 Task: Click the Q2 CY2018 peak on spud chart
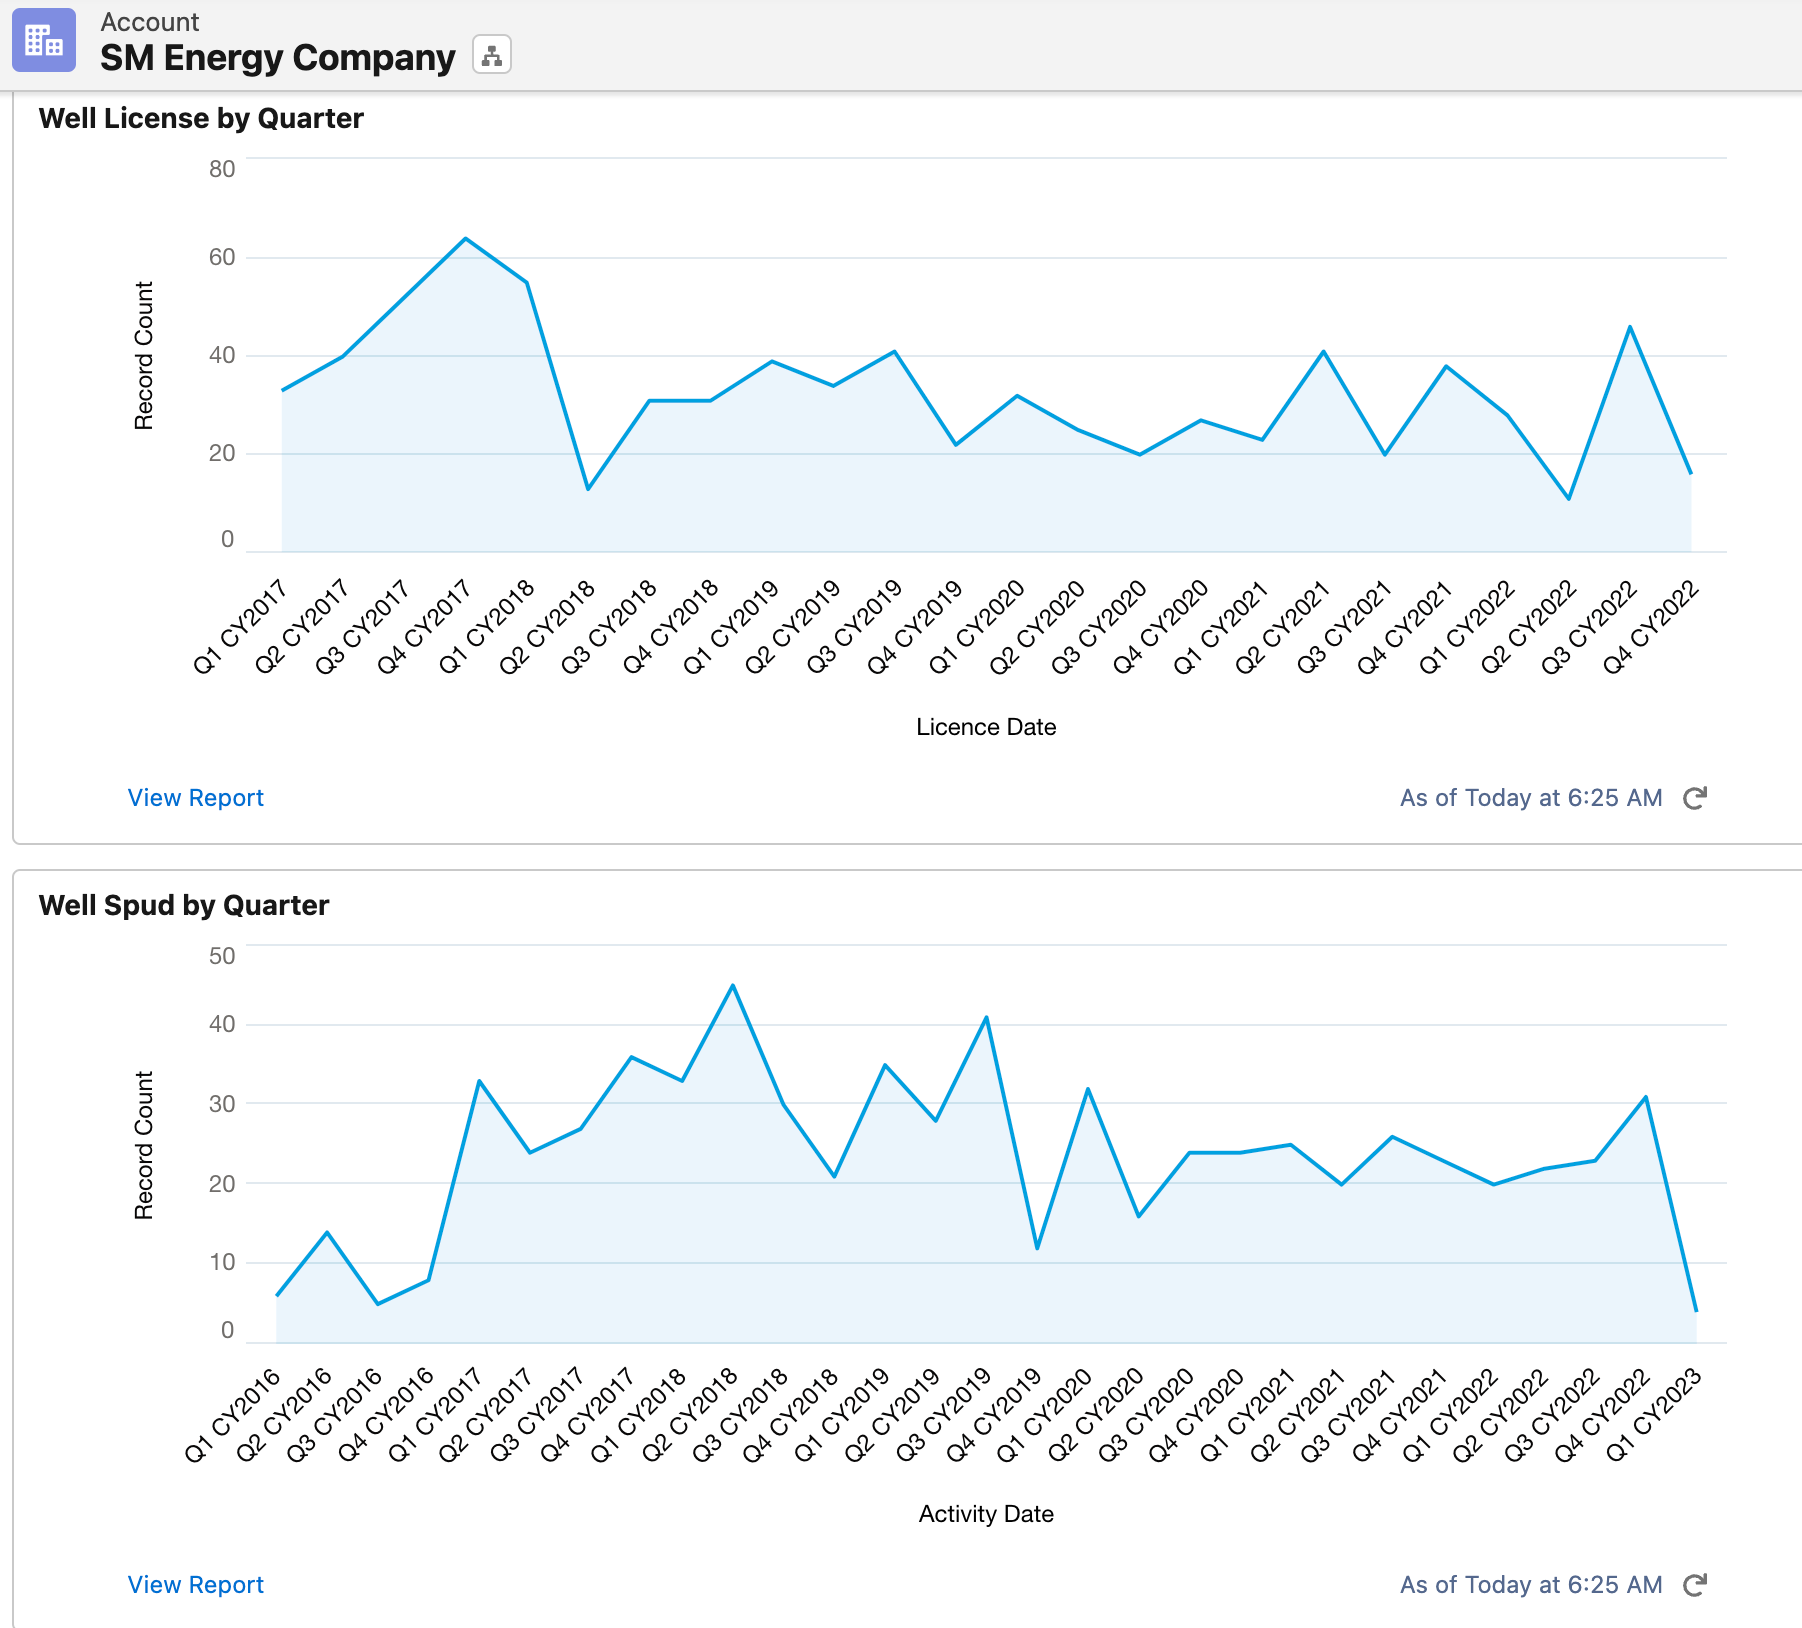pos(733,985)
